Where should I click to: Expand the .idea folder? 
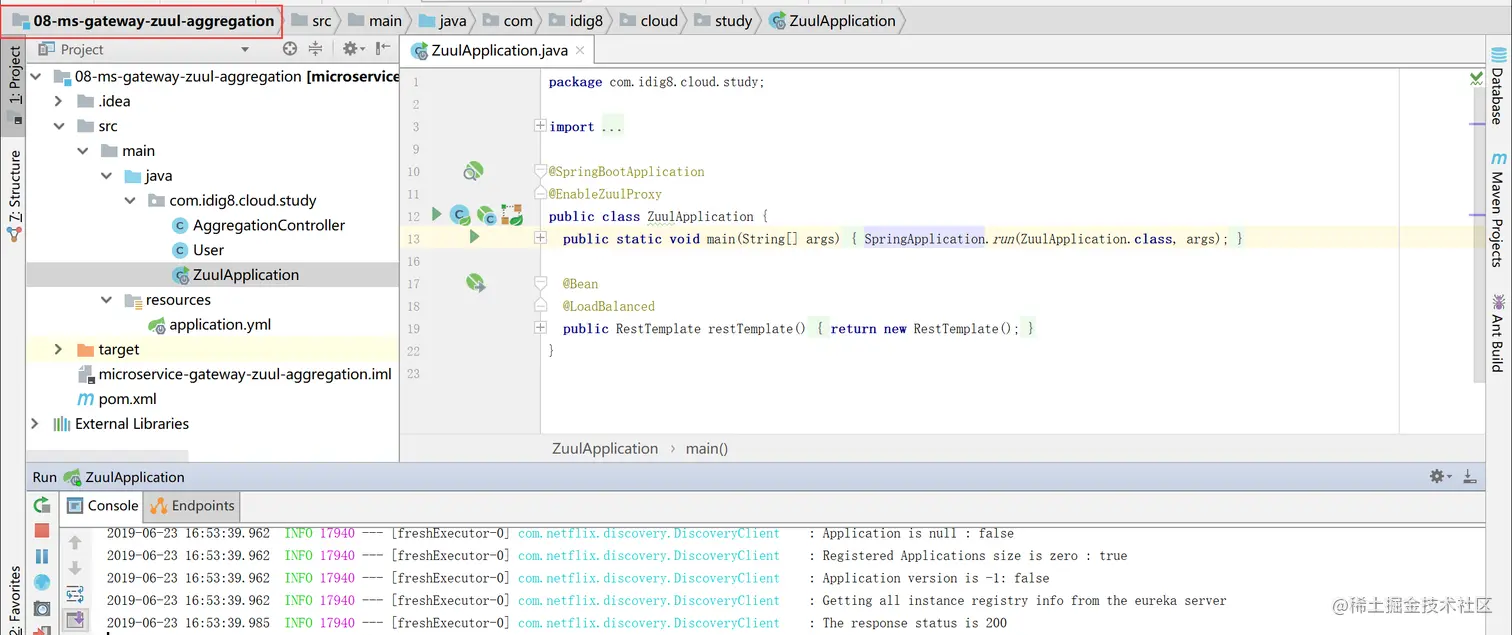coord(58,101)
